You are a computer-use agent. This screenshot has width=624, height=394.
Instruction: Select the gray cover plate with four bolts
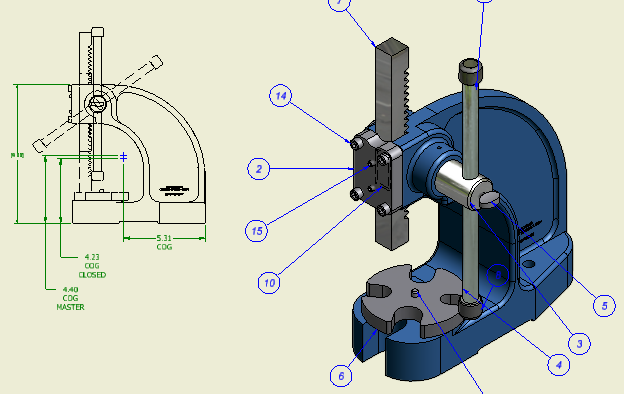click(x=376, y=174)
